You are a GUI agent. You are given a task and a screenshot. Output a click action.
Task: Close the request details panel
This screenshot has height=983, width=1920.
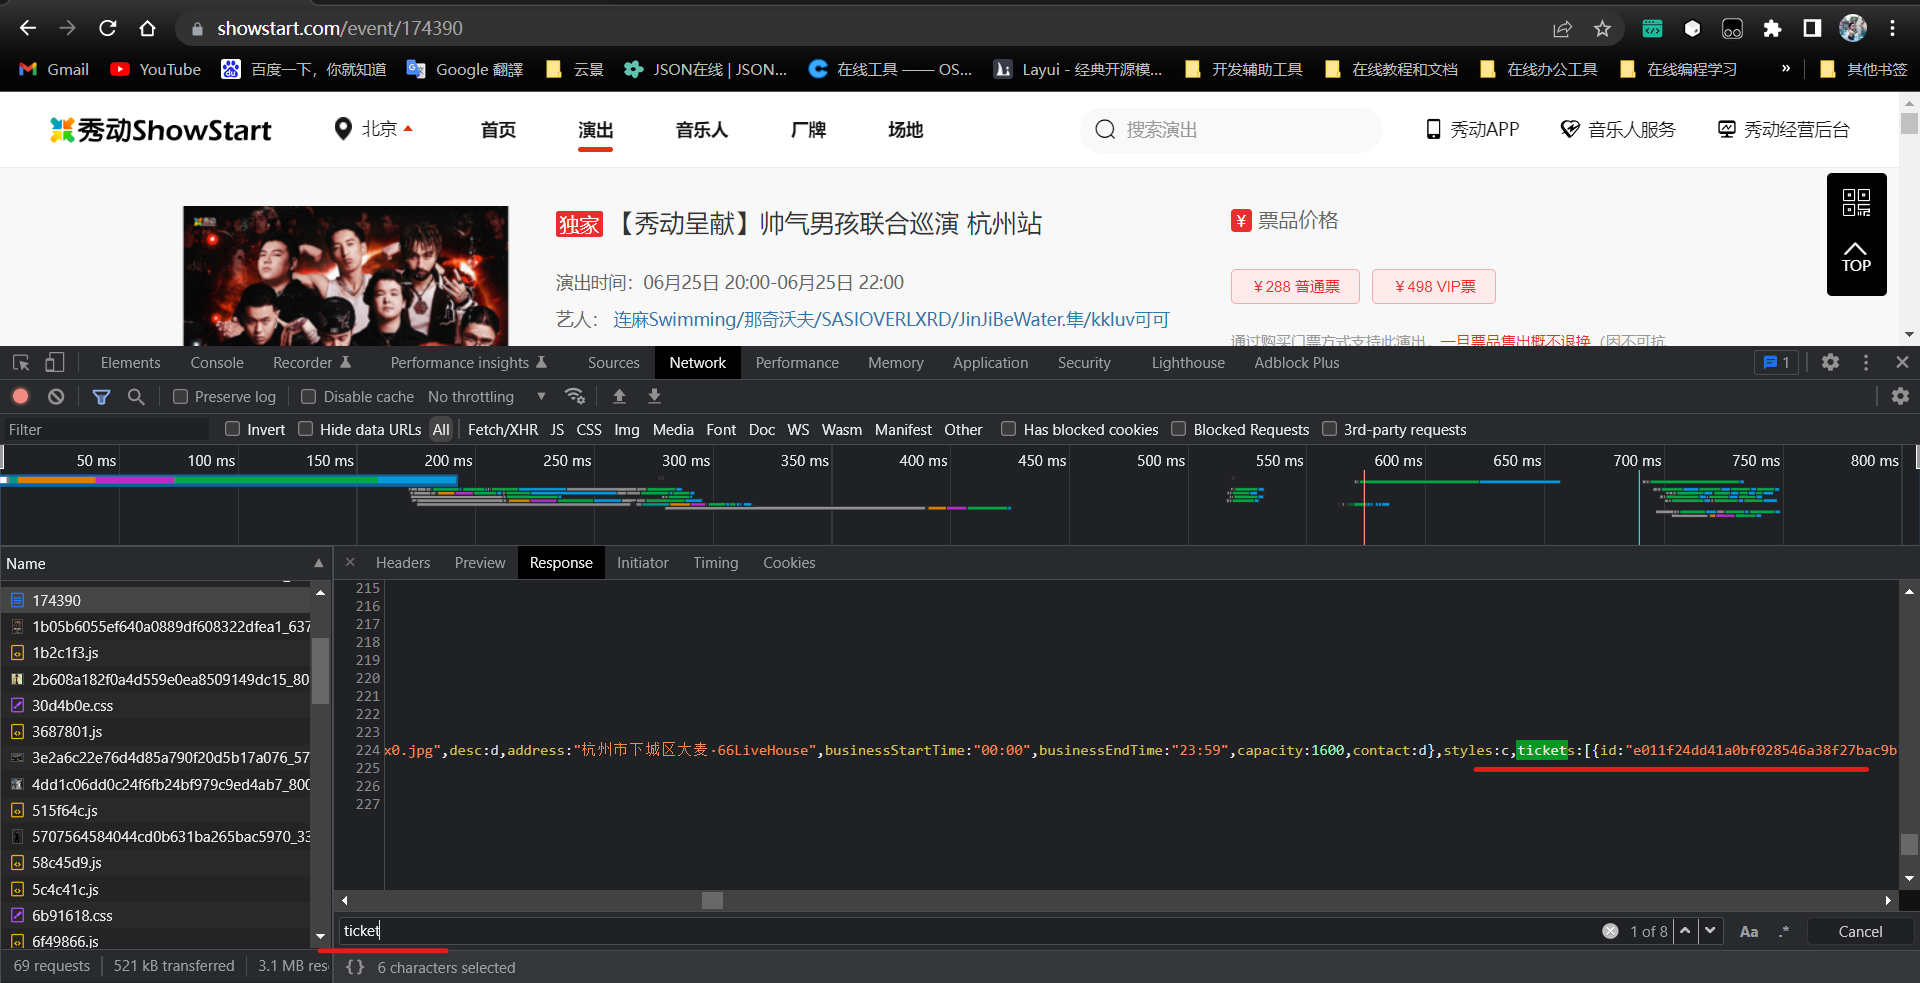[x=350, y=563]
